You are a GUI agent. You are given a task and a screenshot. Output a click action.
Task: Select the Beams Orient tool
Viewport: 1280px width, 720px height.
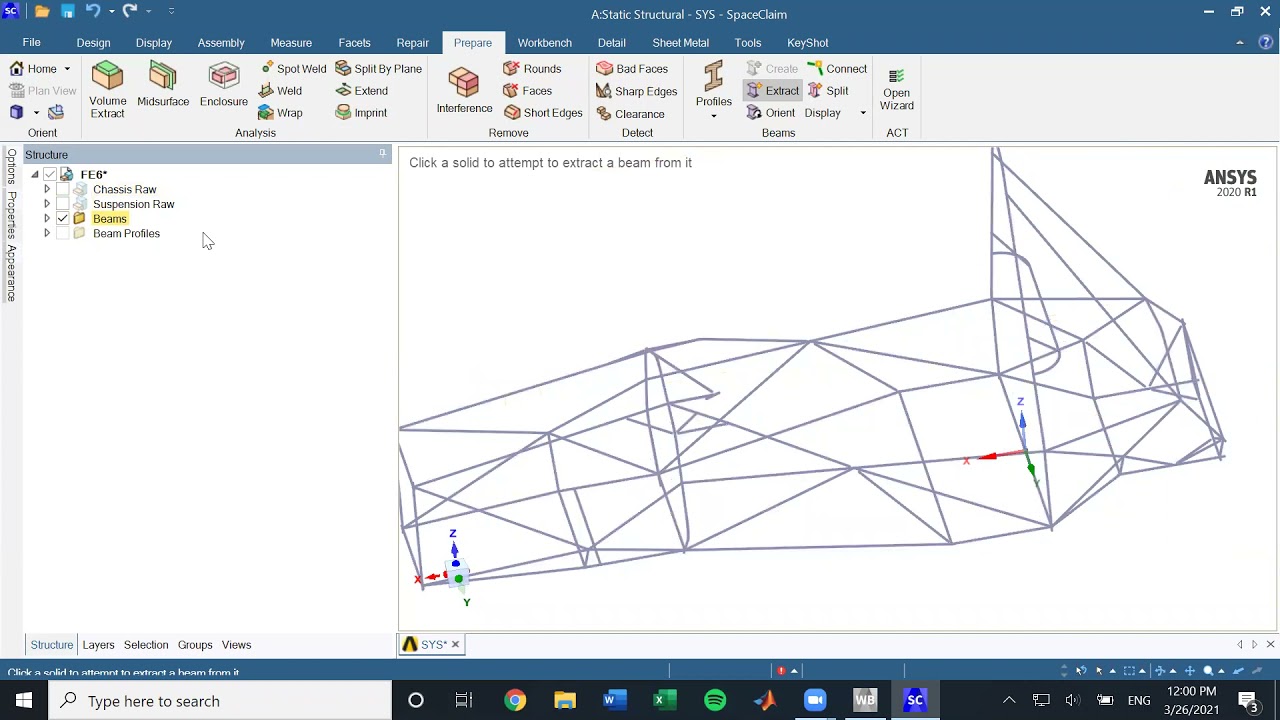(770, 113)
